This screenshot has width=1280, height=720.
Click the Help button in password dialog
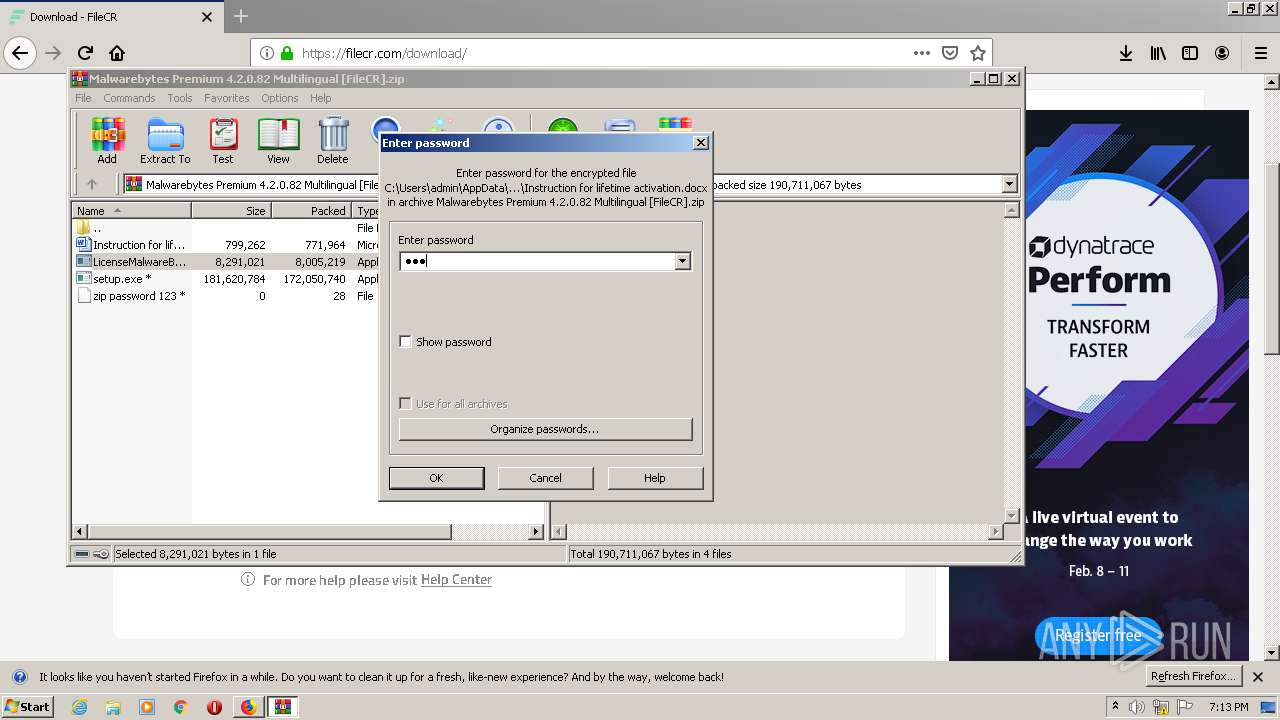coord(654,478)
